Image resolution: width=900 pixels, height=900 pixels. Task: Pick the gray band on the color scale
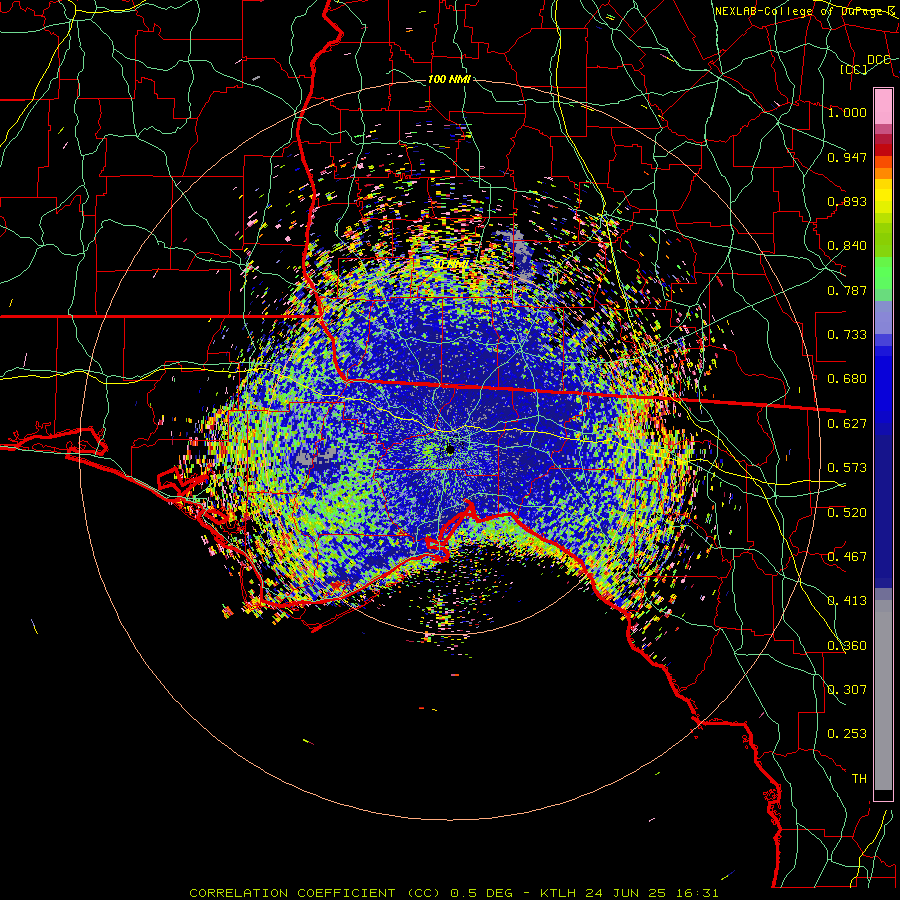coord(883,695)
